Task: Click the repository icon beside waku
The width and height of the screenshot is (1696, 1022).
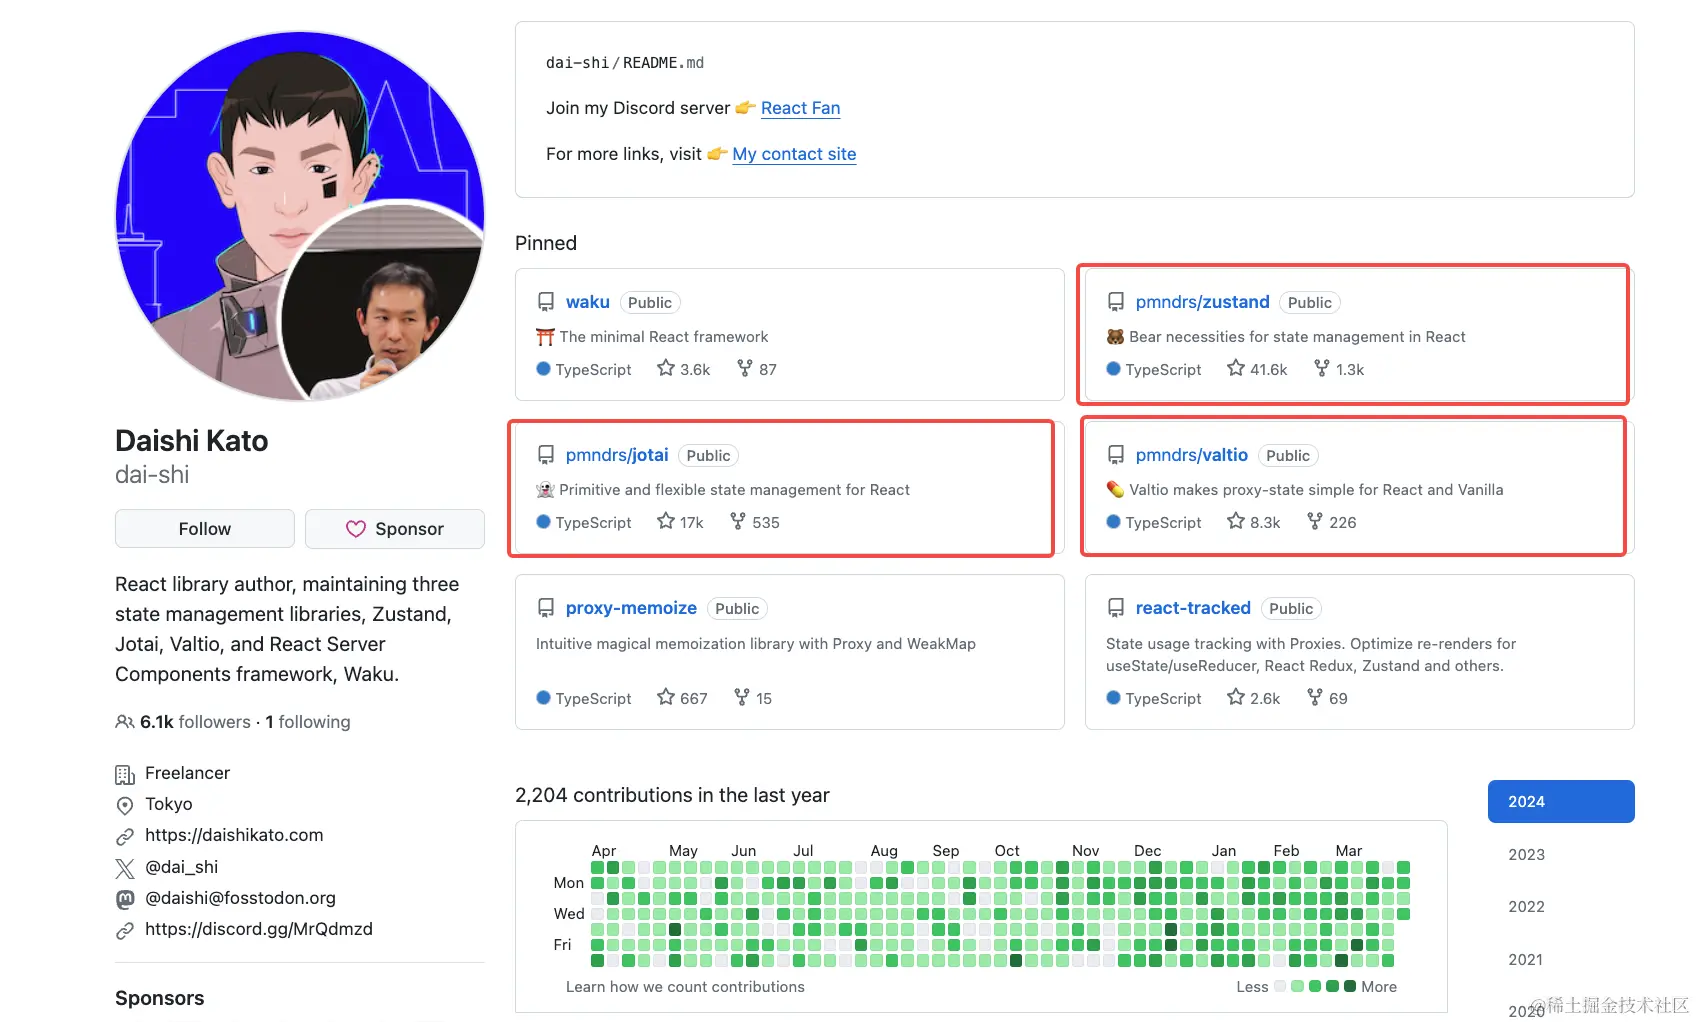Action: click(546, 302)
